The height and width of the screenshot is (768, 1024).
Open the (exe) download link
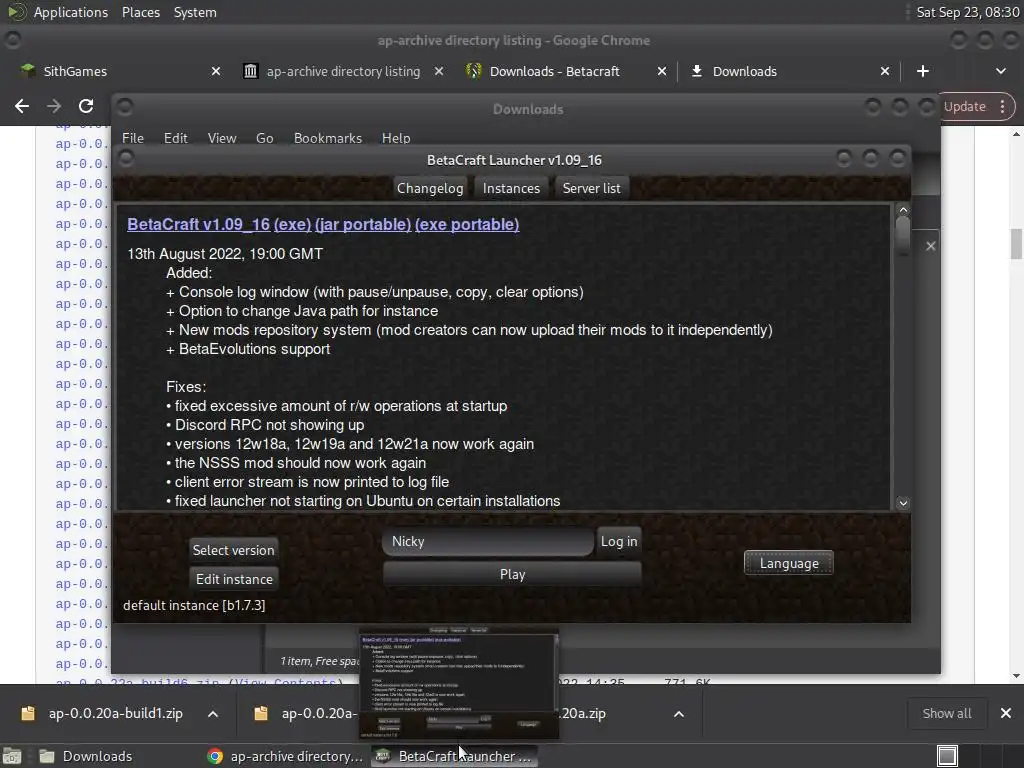click(293, 224)
